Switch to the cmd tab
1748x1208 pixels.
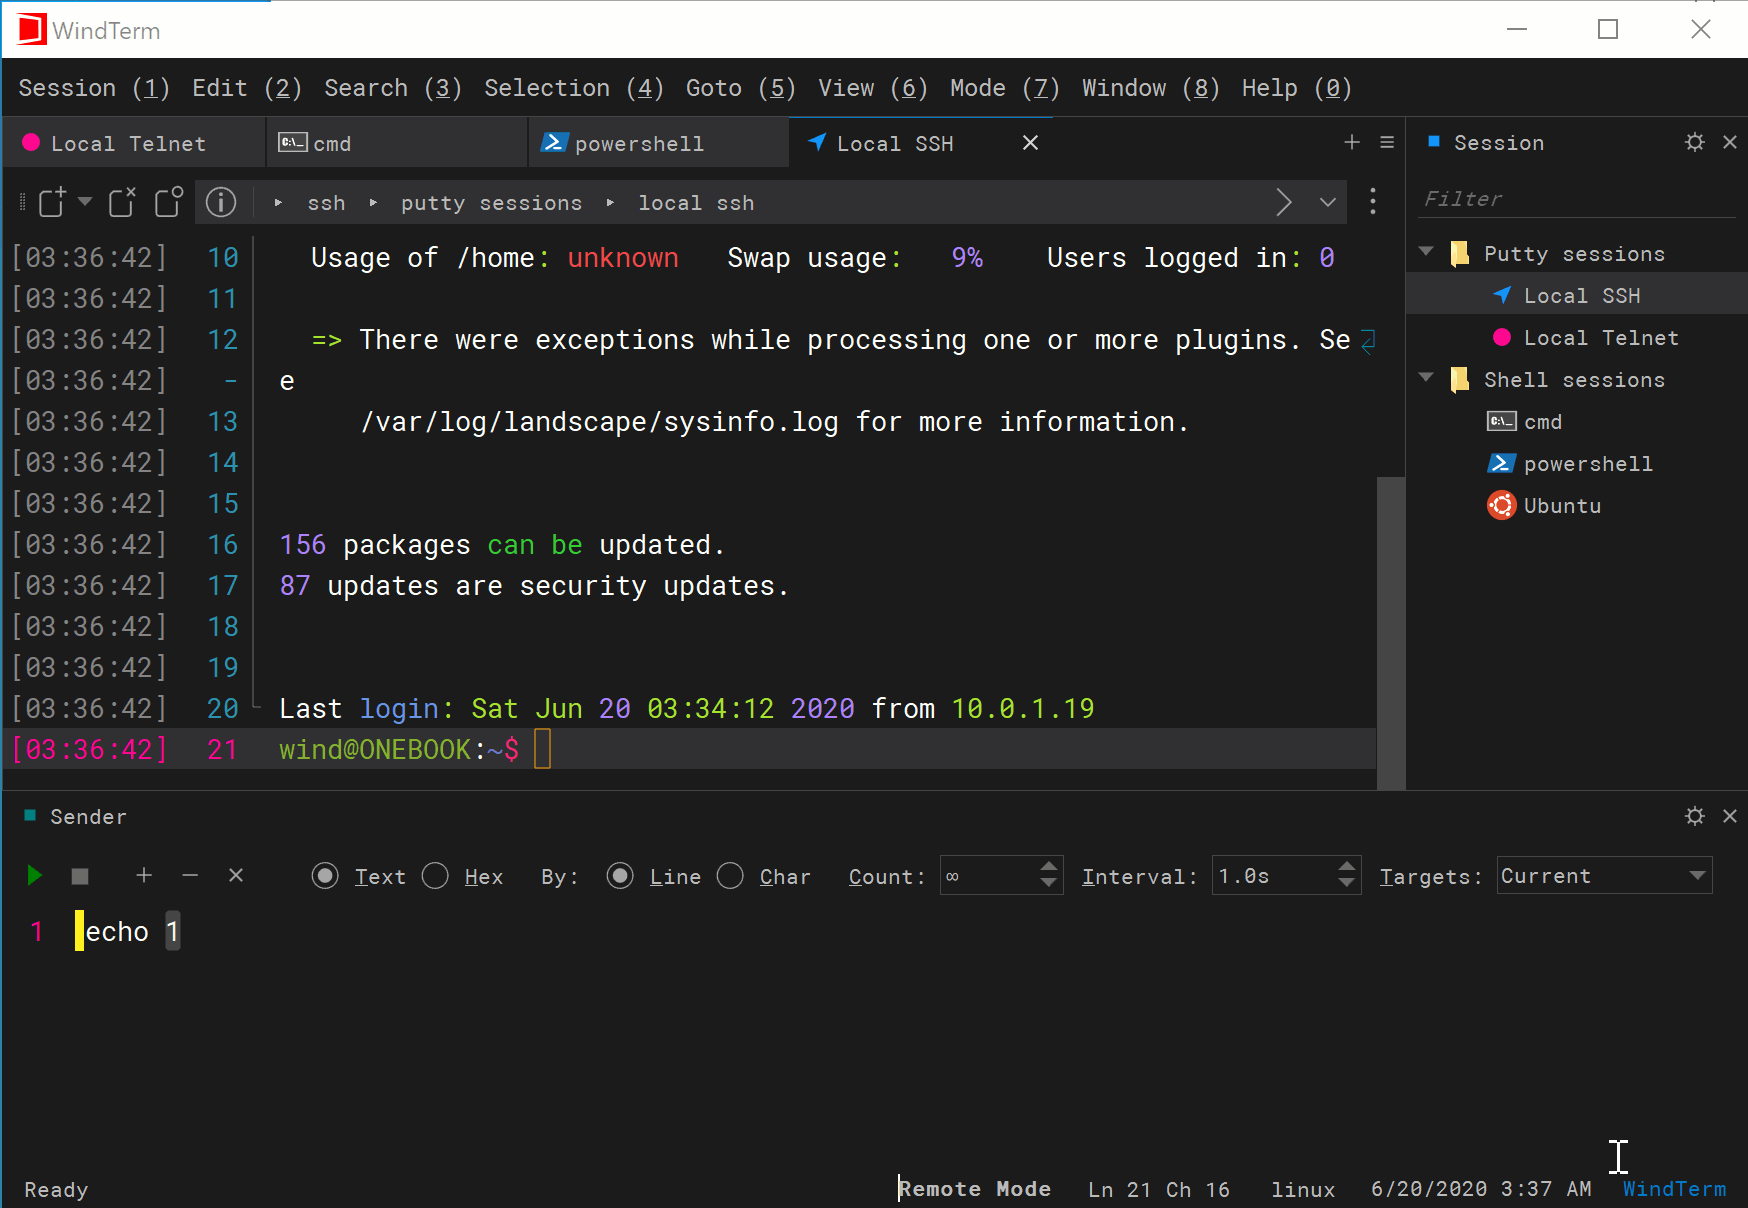tap(397, 143)
